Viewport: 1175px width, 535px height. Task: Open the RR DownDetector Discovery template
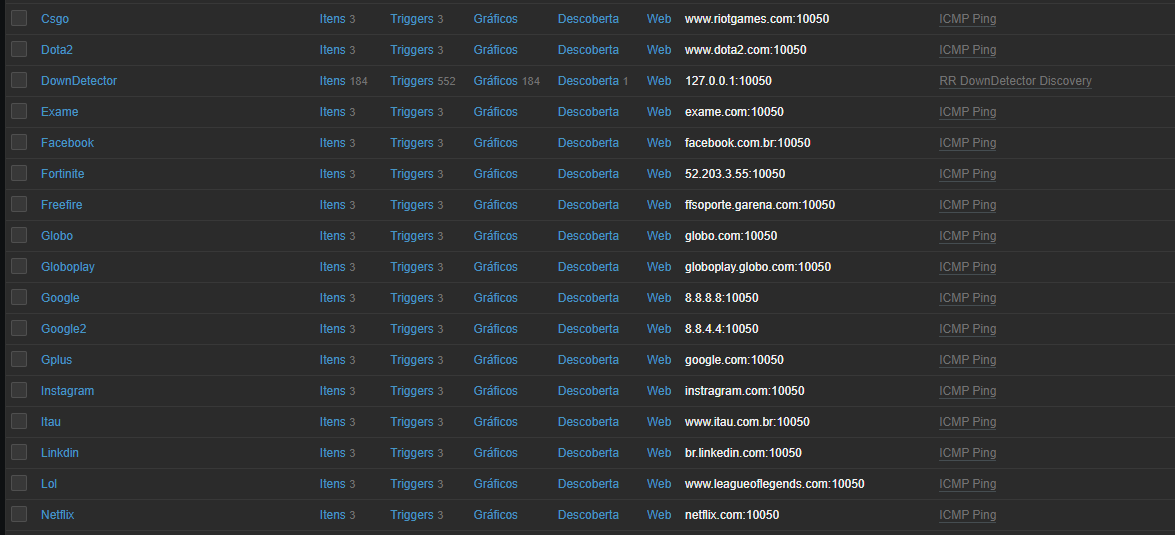[x=1015, y=81]
